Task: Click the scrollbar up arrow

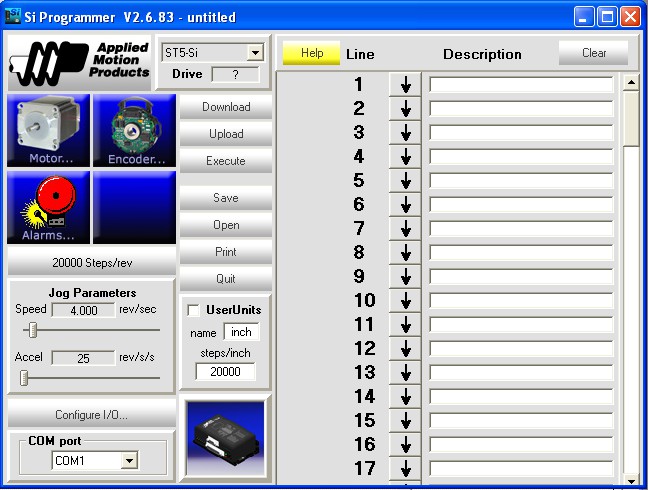Action: [631, 82]
